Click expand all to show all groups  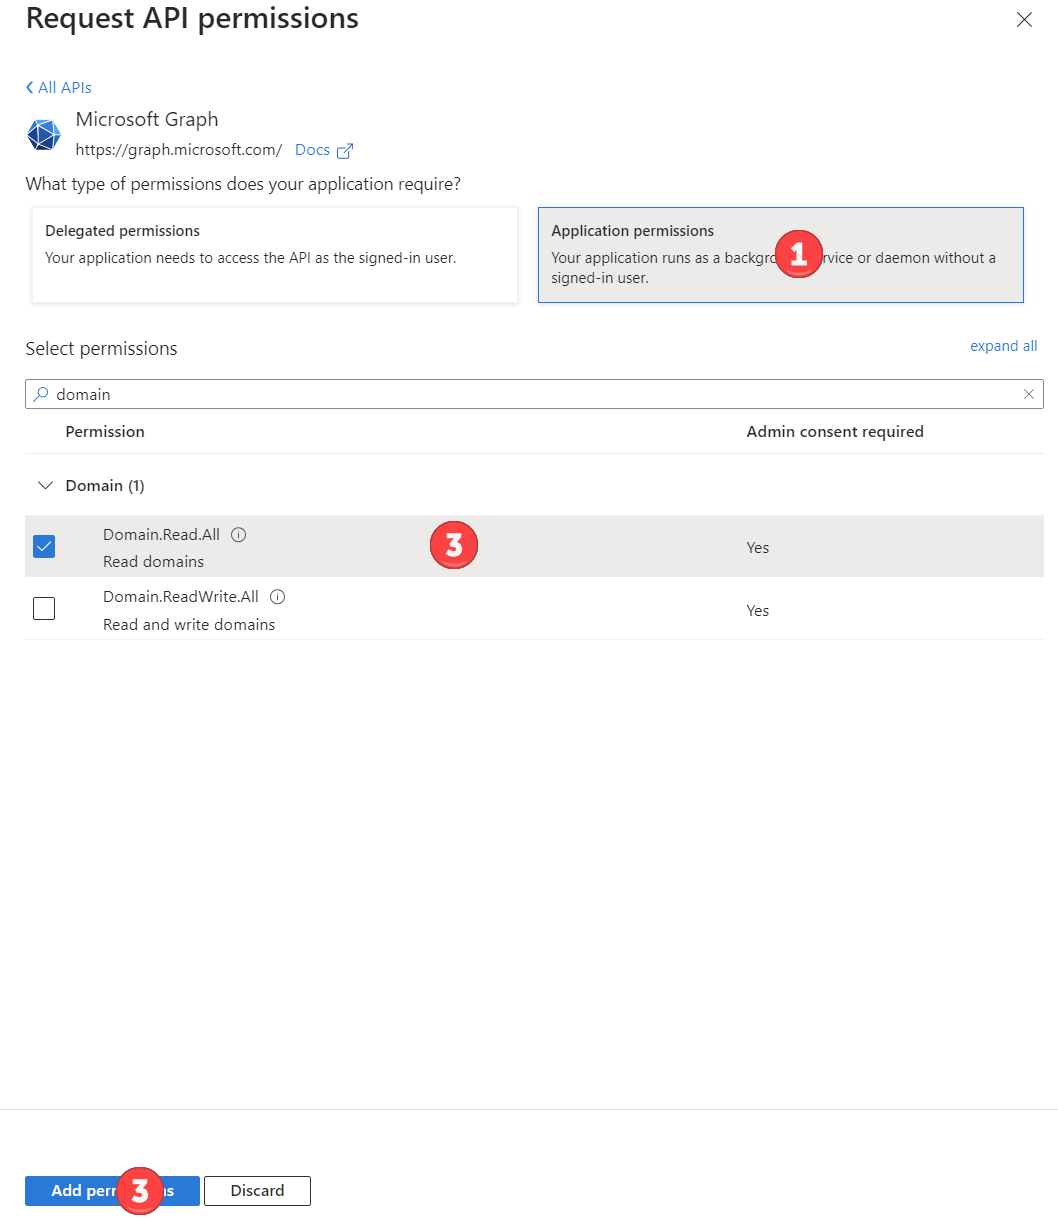click(x=1003, y=345)
